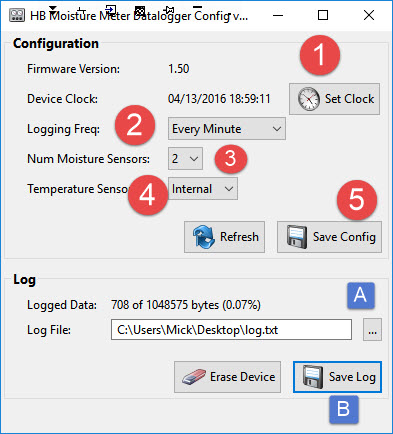The image size is (393, 434).
Task: Open the Logging Freq 'Every Minute' dropdown
Action: pos(227,129)
